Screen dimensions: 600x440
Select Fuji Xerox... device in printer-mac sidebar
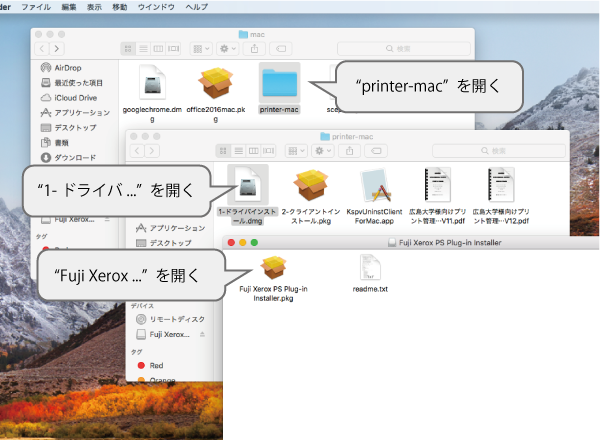tap(164, 334)
